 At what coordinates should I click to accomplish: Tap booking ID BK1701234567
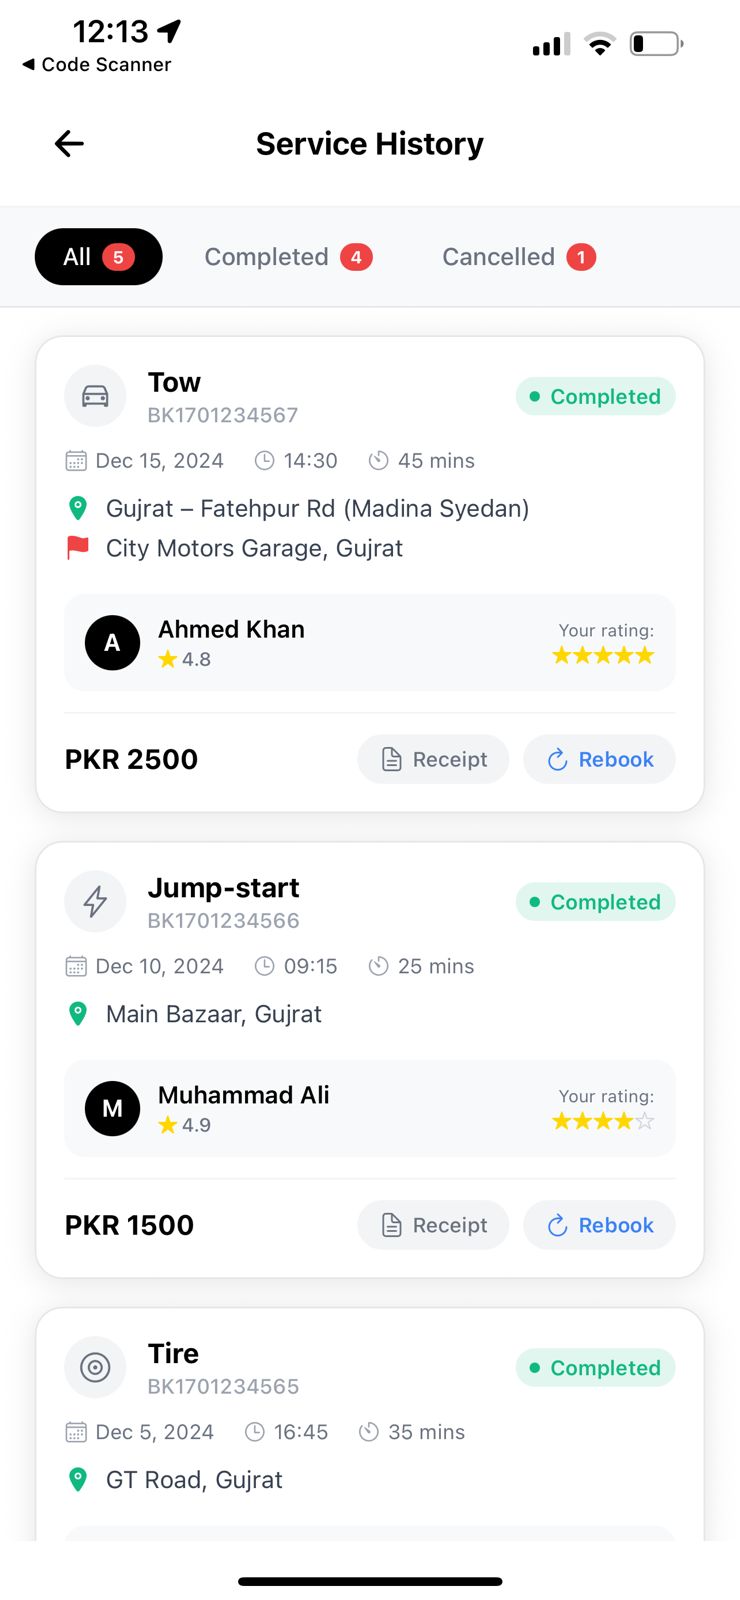click(x=223, y=415)
